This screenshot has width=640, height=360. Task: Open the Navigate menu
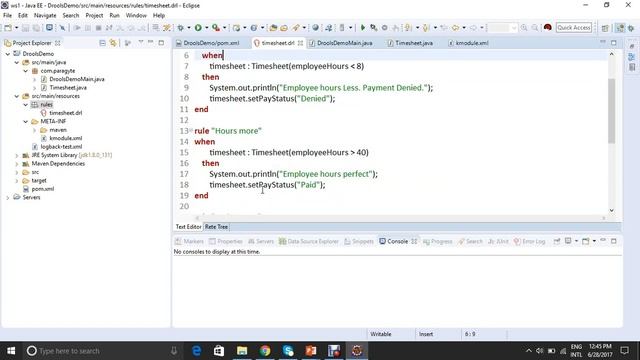(45, 16)
